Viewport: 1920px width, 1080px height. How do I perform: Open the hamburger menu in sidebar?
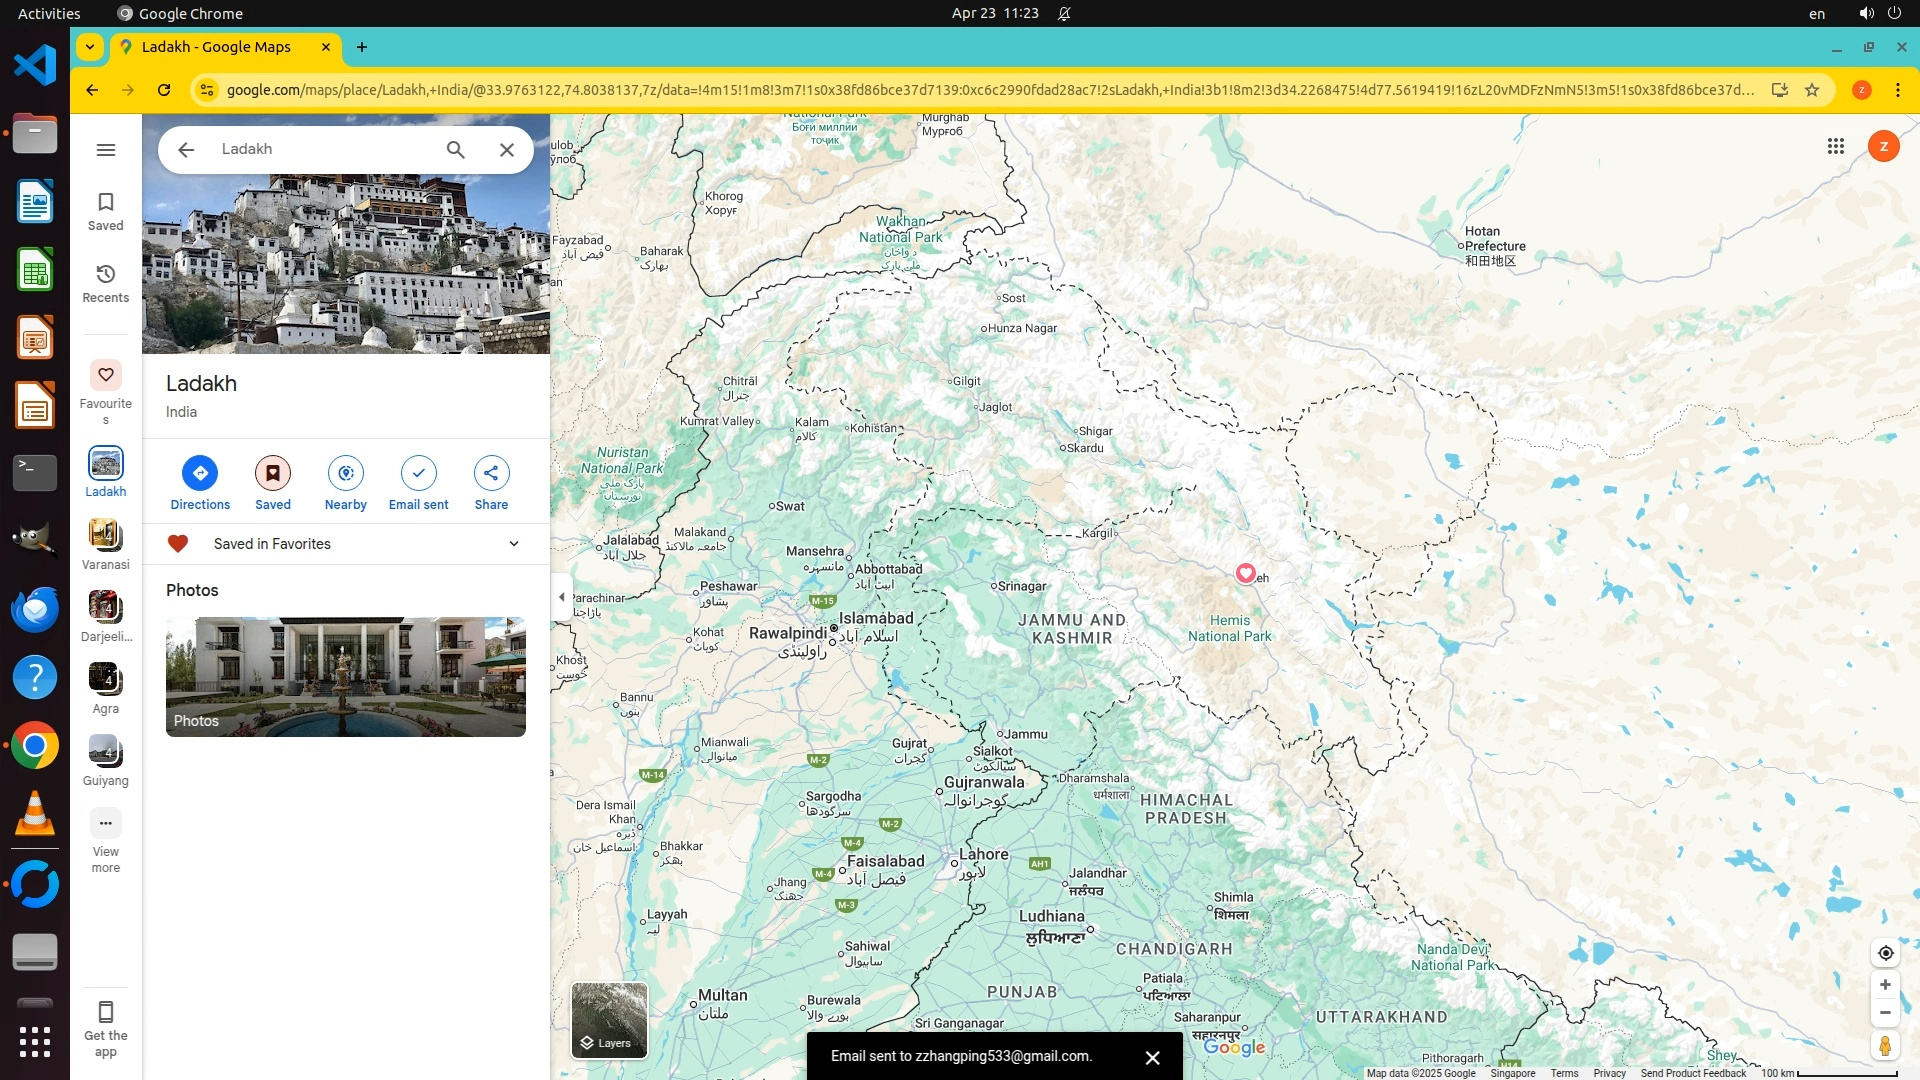[x=106, y=150]
